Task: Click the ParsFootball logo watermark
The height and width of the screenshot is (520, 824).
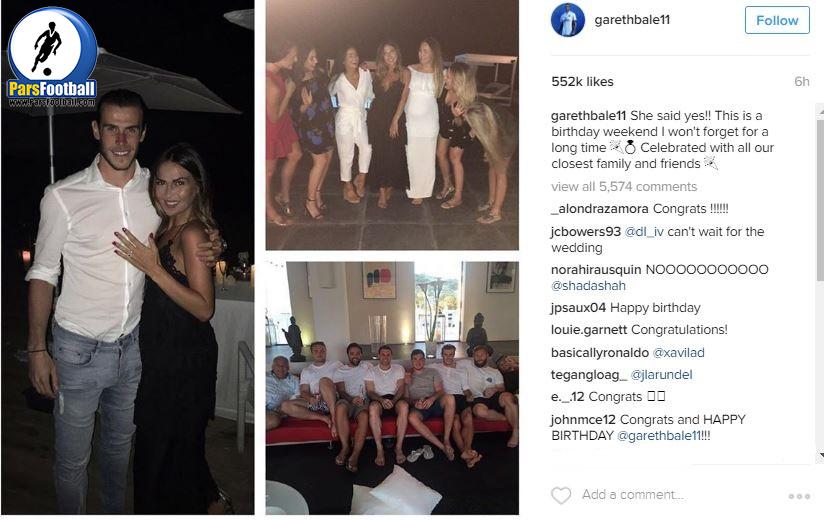Action: [52, 57]
